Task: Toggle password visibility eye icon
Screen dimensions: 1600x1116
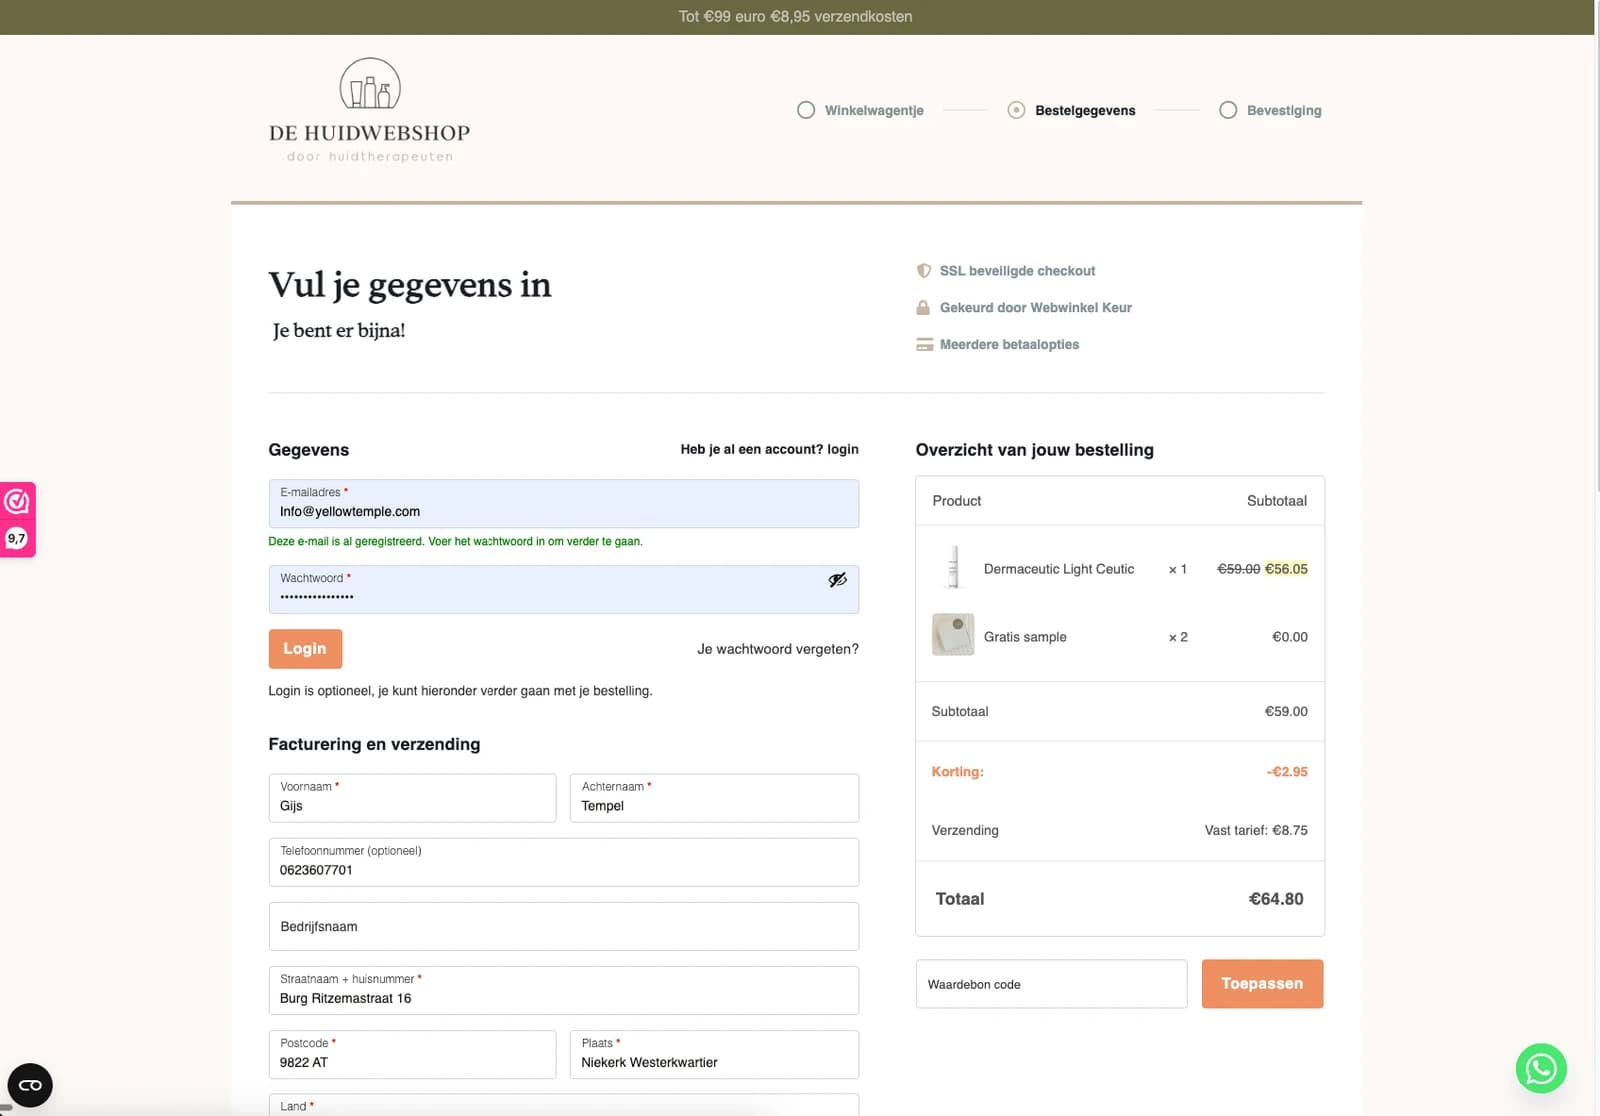Action: 837,580
